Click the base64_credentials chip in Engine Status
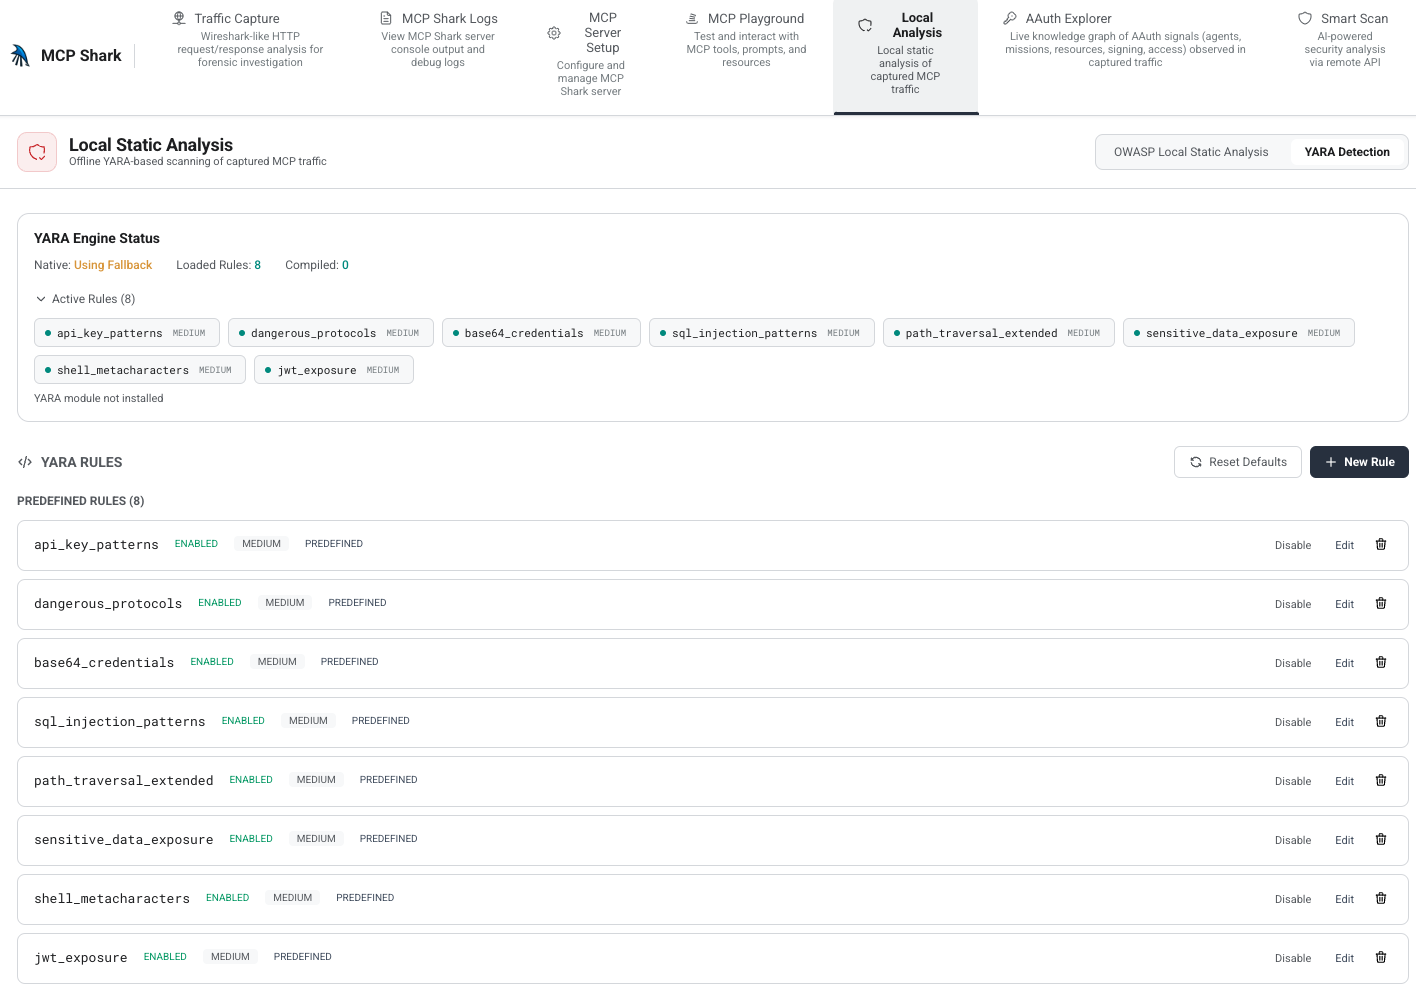 (x=541, y=332)
